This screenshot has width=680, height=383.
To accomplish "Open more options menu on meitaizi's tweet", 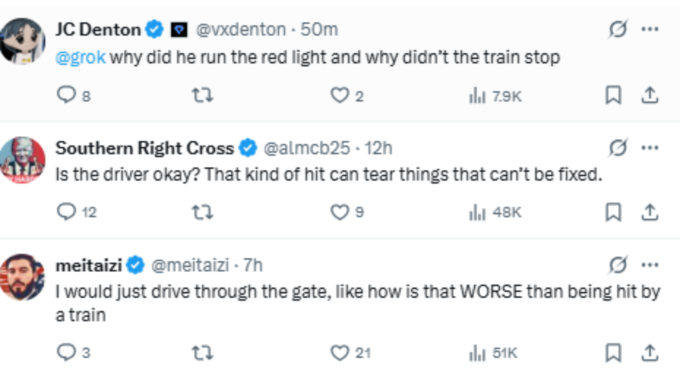I will point(650,265).
